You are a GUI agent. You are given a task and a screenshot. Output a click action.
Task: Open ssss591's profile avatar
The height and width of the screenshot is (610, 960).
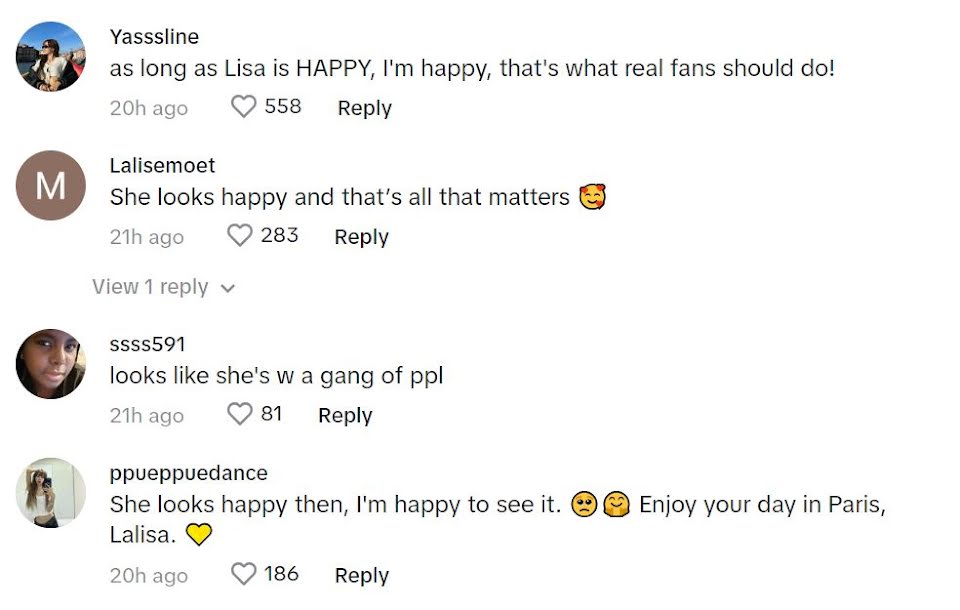pos(51,364)
